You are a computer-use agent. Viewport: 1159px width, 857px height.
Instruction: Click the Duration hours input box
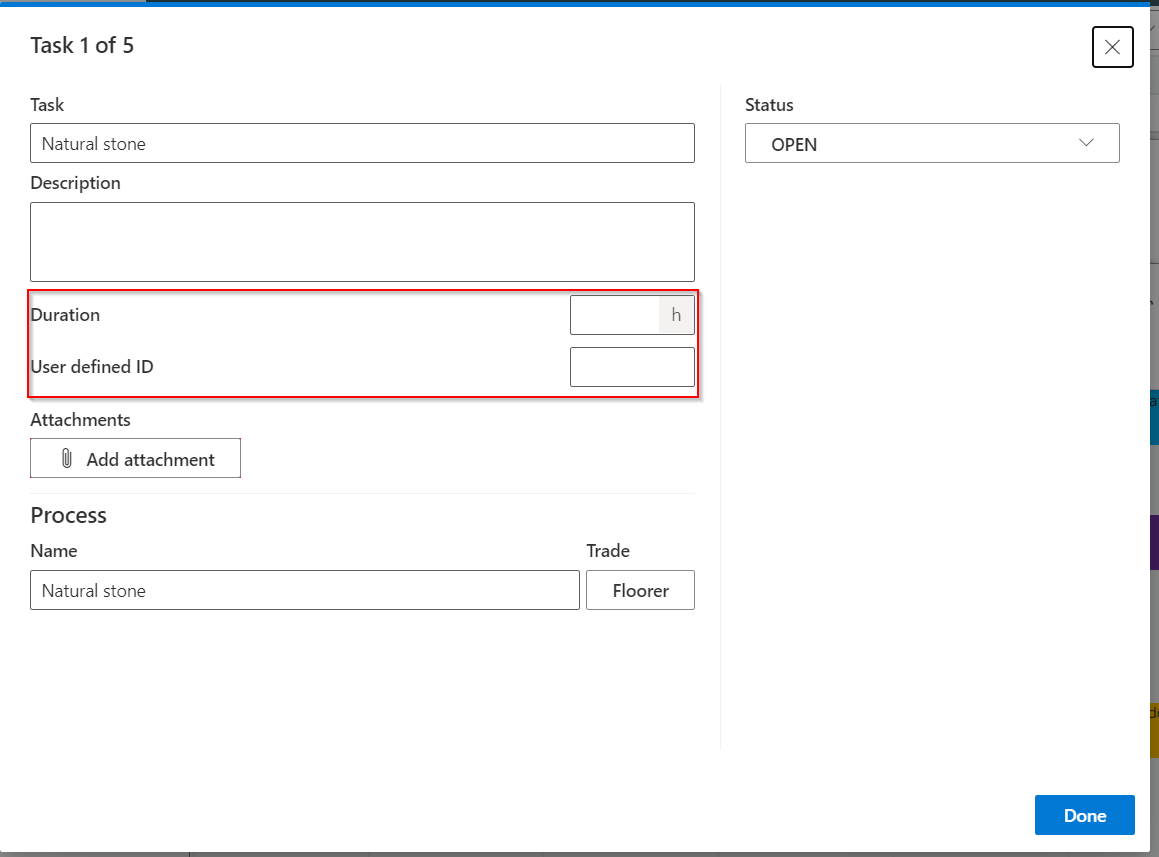pyautogui.click(x=614, y=315)
